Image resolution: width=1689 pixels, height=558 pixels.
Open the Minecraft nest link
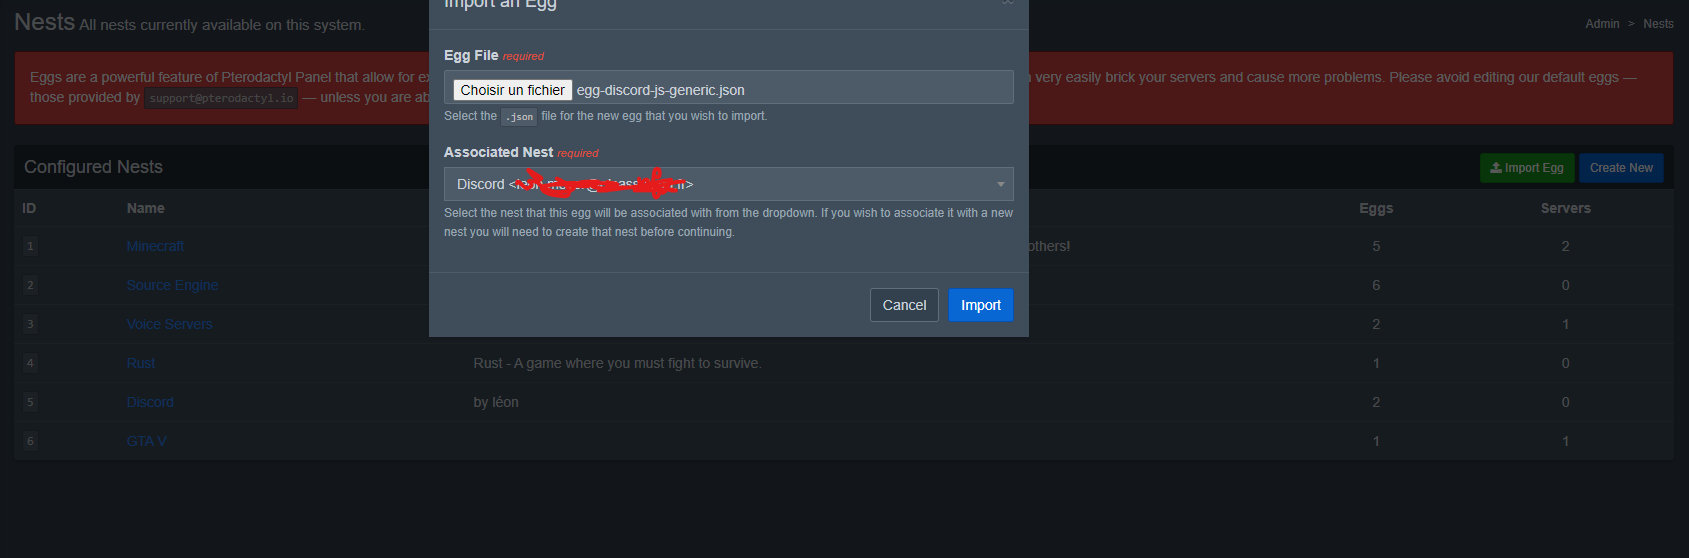point(155,246)
